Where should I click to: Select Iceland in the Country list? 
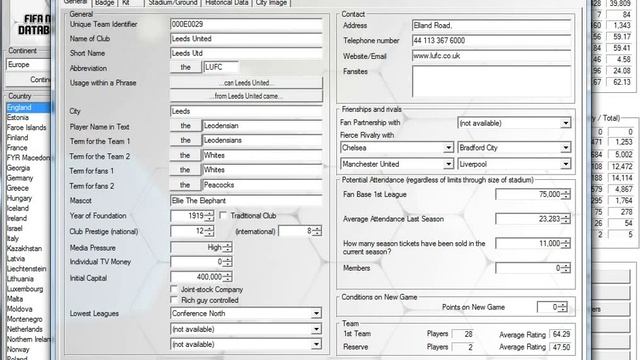[x=29, y=208]
